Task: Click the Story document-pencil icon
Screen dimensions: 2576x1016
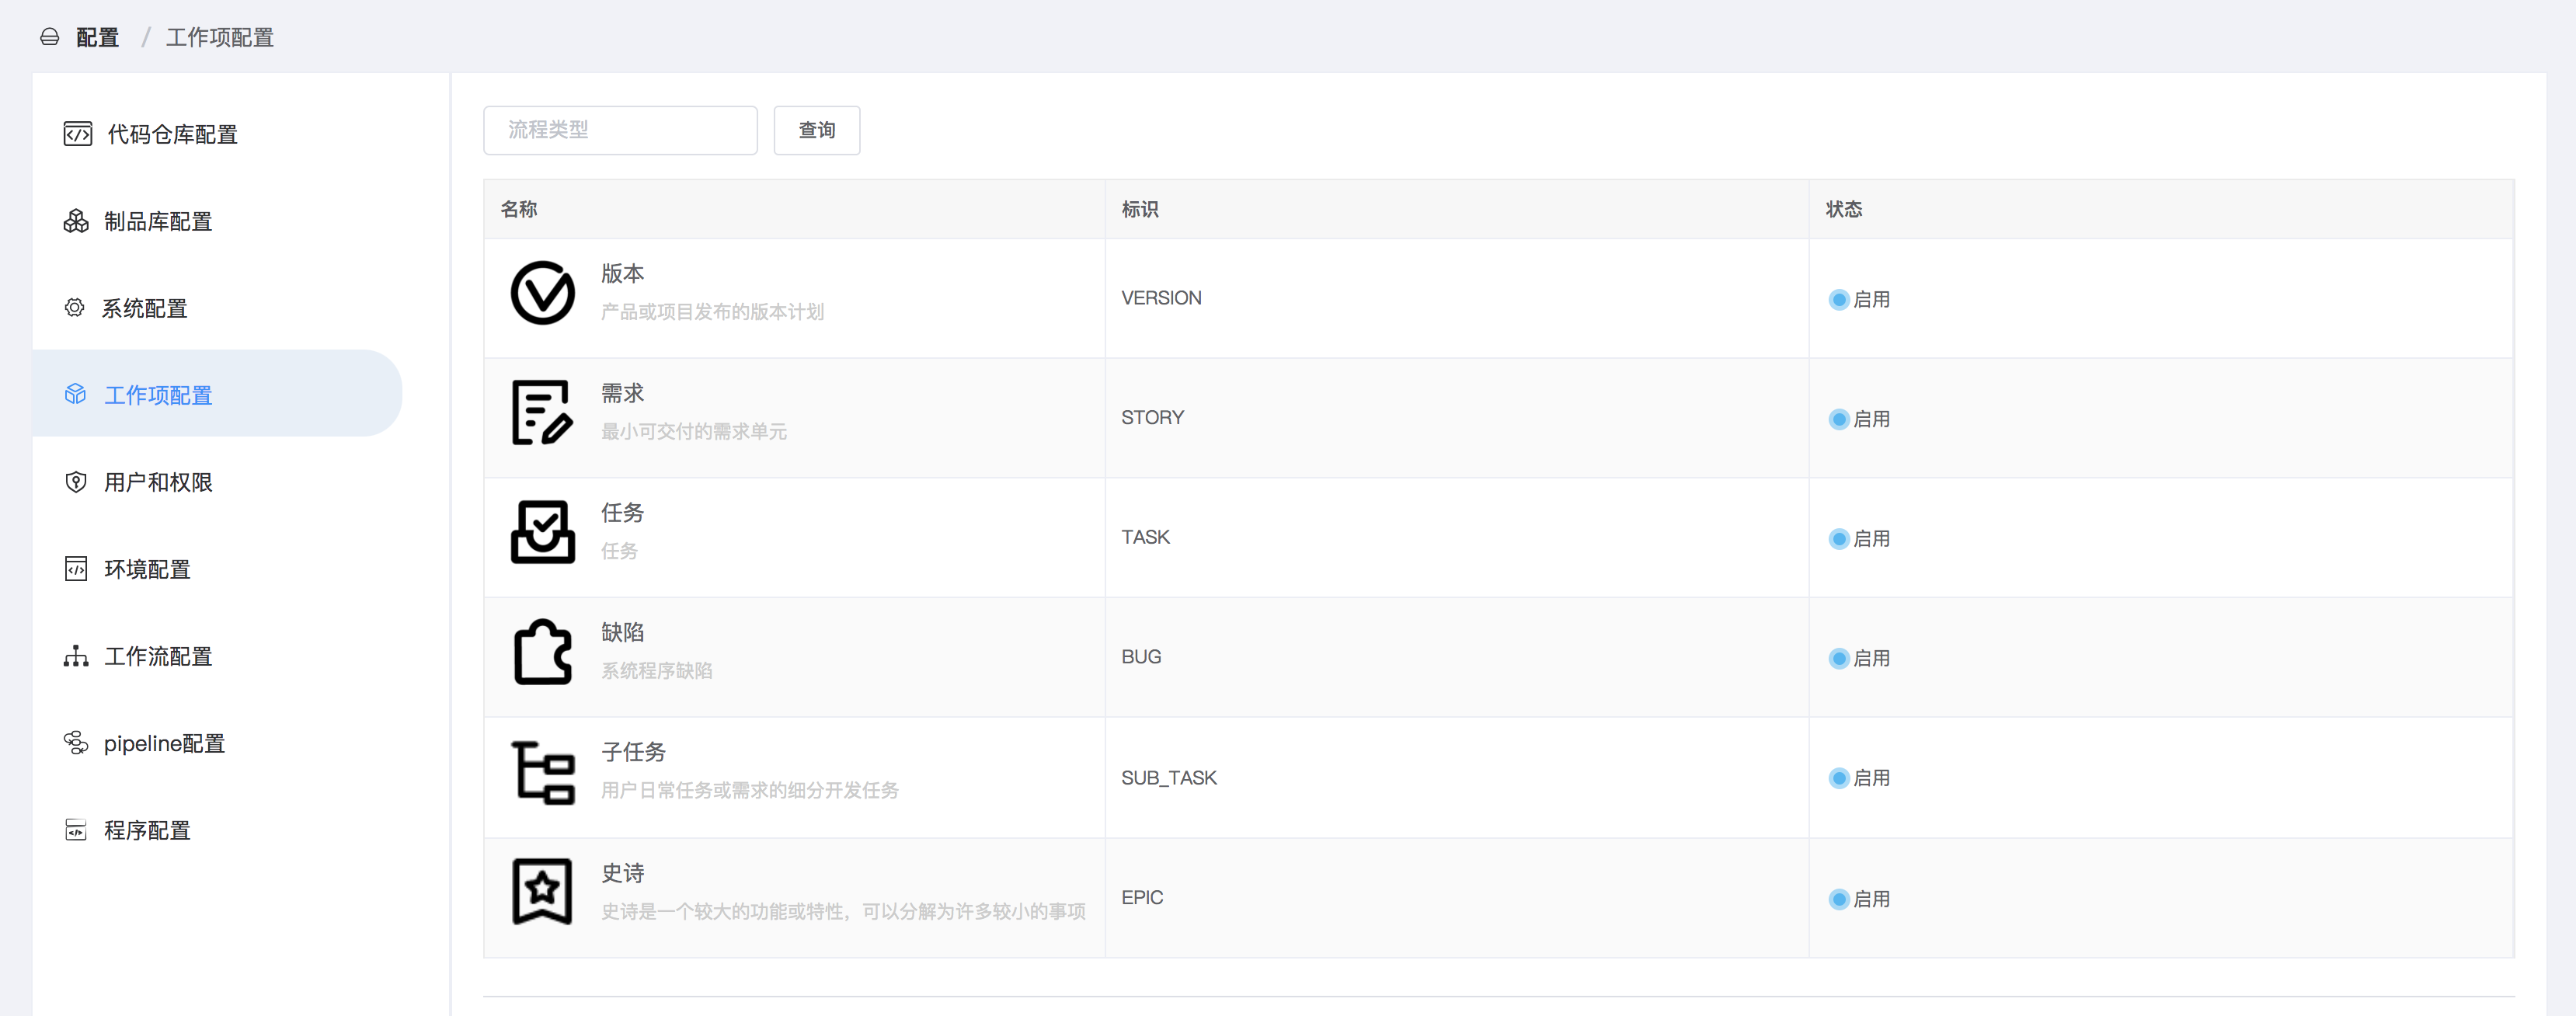Action: 542,412
